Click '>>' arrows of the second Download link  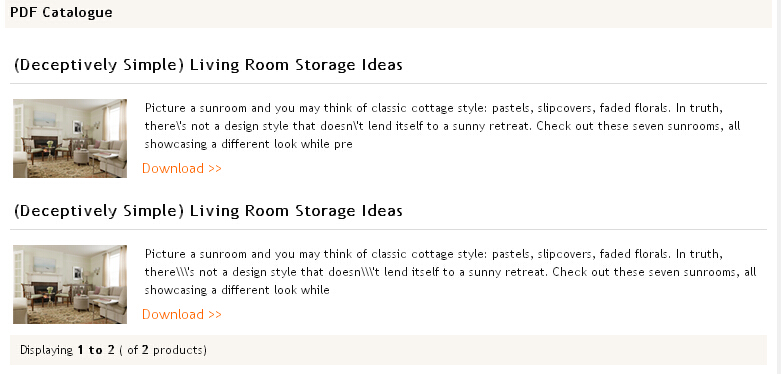point(215,314)
